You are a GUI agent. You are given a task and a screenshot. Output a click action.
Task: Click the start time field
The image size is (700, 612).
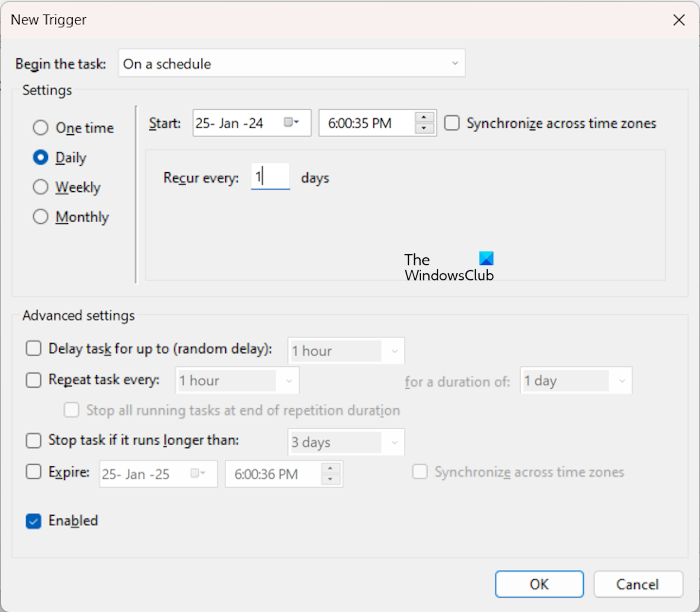[x=365, y=124]
